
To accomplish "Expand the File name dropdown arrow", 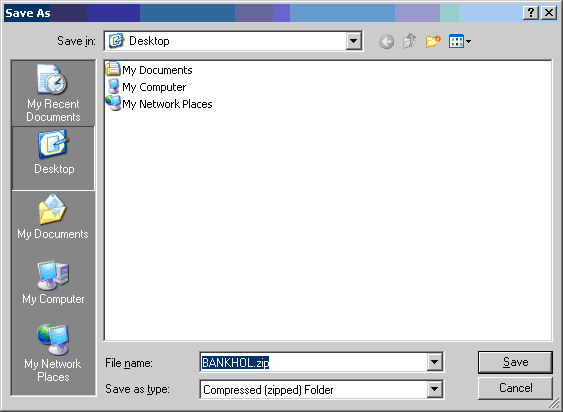I will 434,362.
